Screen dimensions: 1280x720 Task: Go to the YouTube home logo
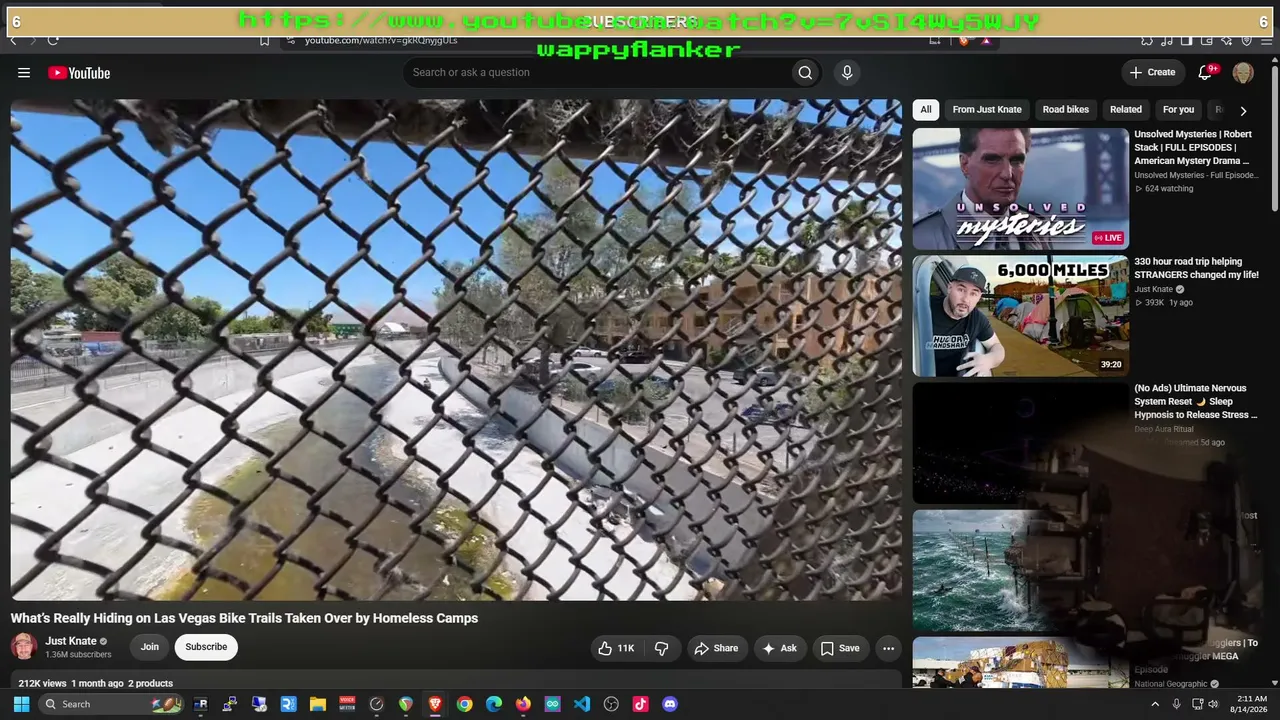(x=79, y=73)
